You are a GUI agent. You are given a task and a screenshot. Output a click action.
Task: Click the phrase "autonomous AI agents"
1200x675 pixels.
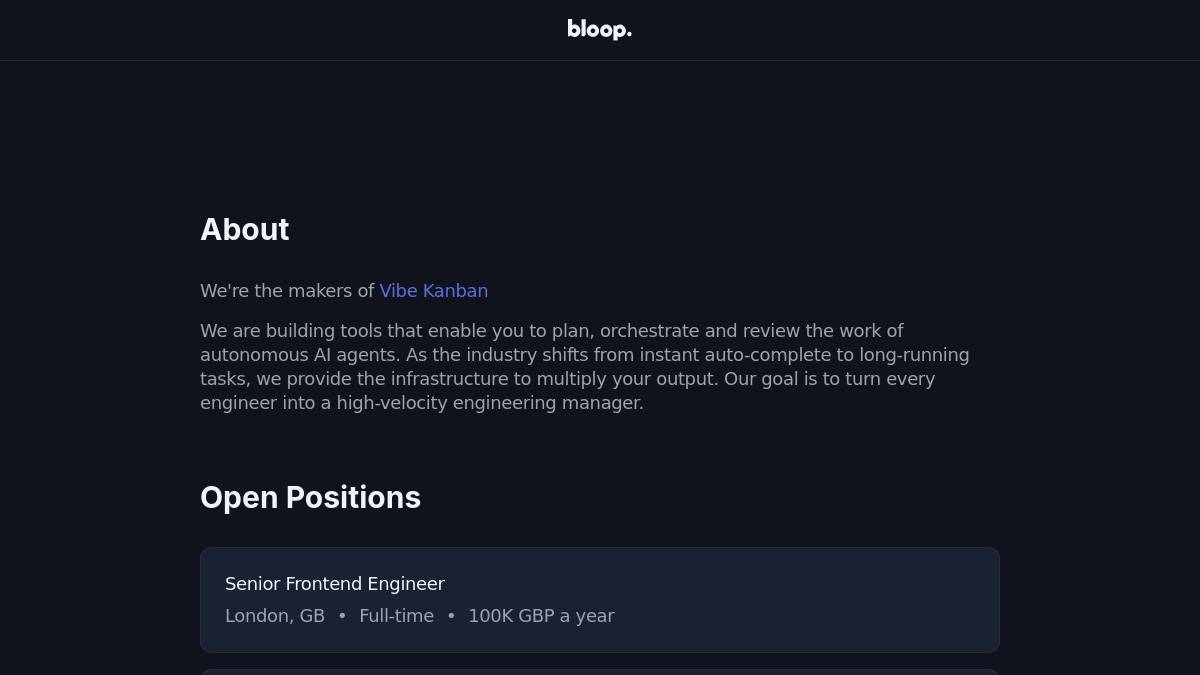(298, 355)
